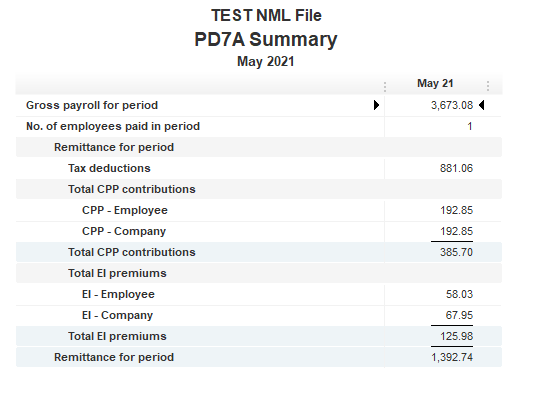The width and height of the screenshot is (535, 401).
Task: Click the Remittance for period section header
Action: click(114, 147)
